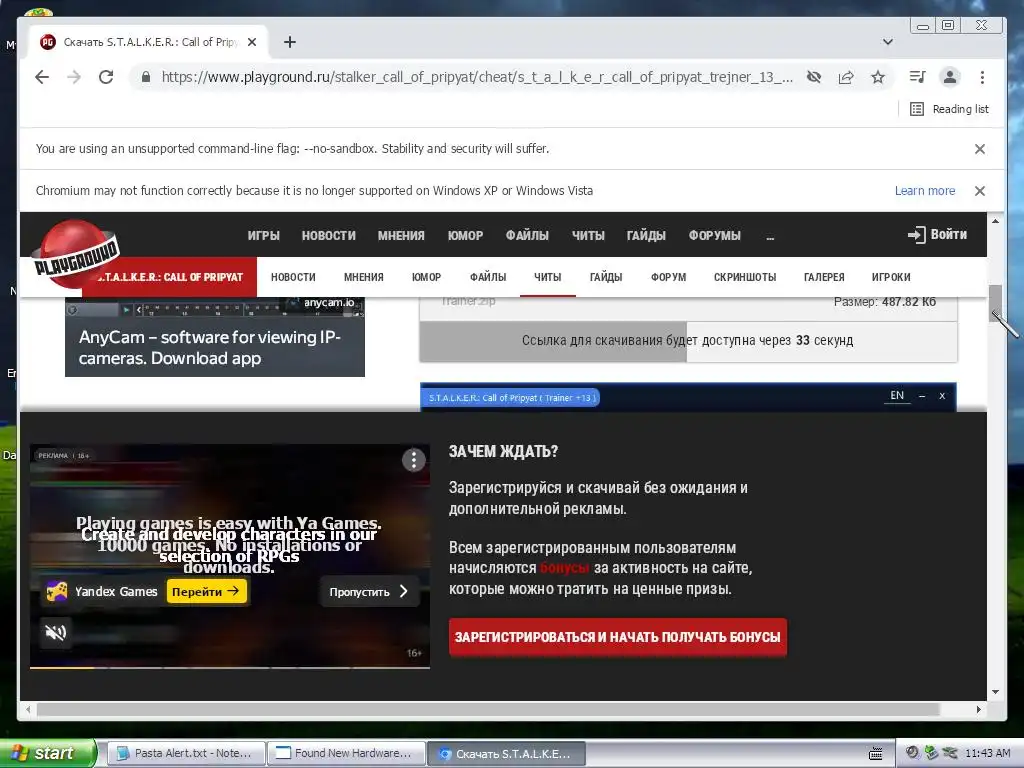This screenshot has height=768, width=1024.
Task: Select the ФОРУМ game tab
Action: tap(668, 277)
